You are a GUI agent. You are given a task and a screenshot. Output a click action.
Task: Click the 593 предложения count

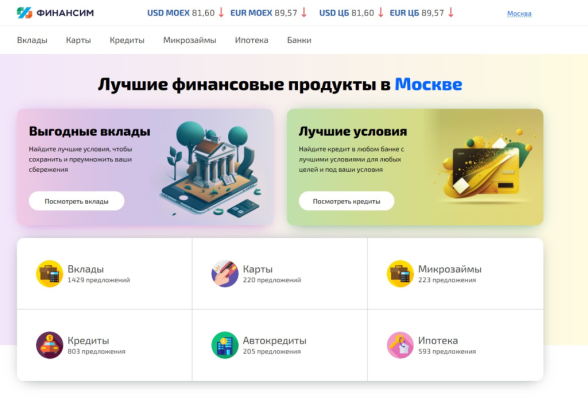tap(447, 352)
